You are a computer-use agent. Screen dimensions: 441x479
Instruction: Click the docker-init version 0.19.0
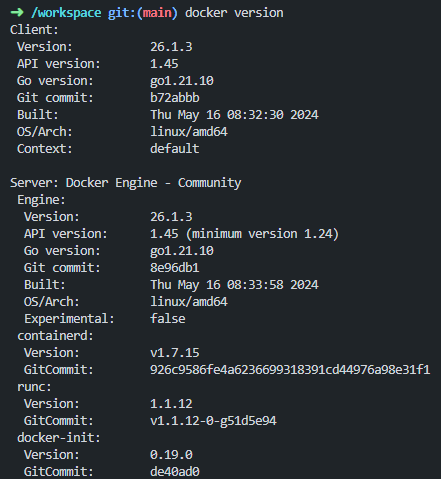click(171, 455)
